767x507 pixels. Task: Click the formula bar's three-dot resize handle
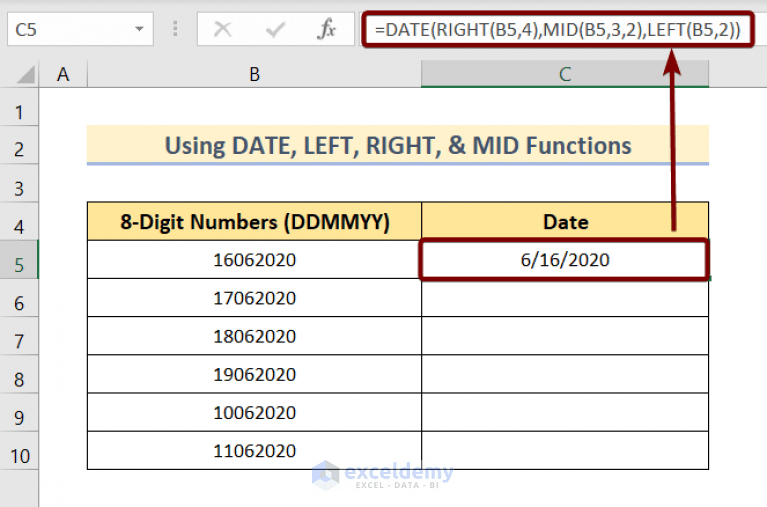(175, 29)
